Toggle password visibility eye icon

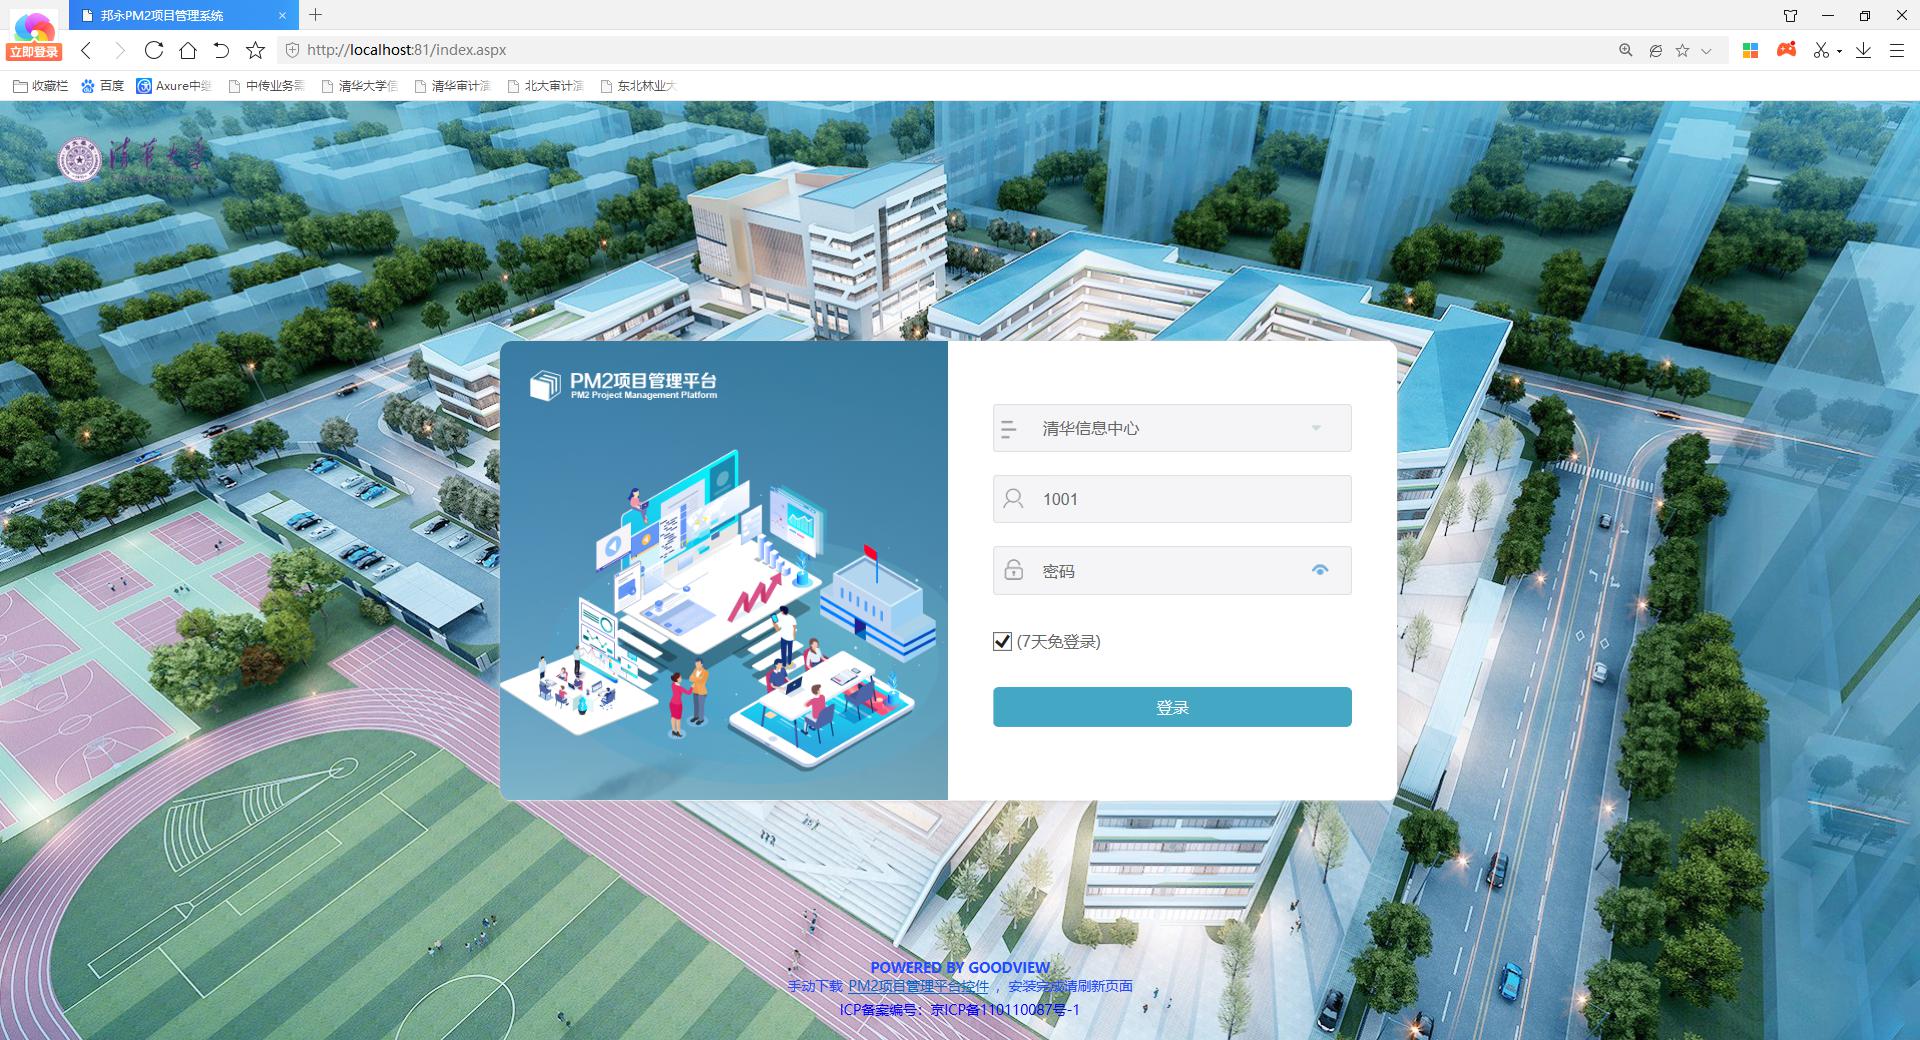click(x=1320, y=570)
